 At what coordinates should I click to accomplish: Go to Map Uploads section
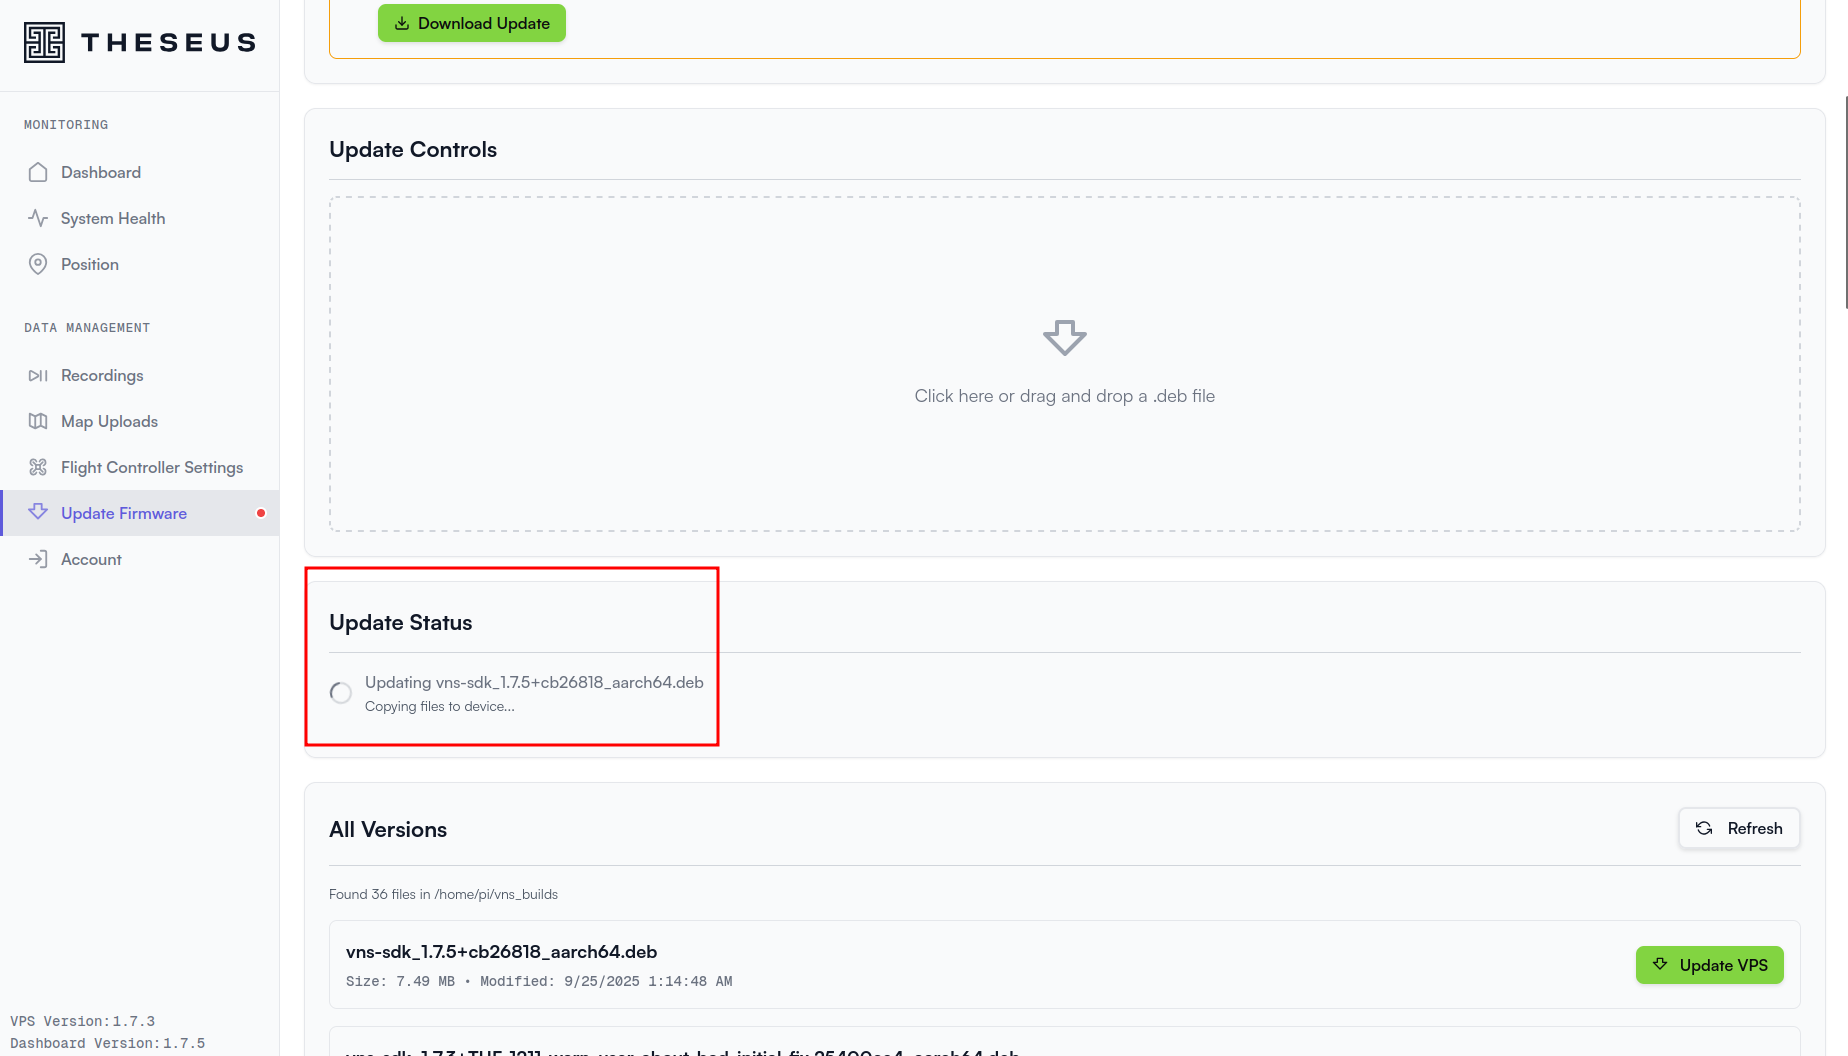[109, 422]
